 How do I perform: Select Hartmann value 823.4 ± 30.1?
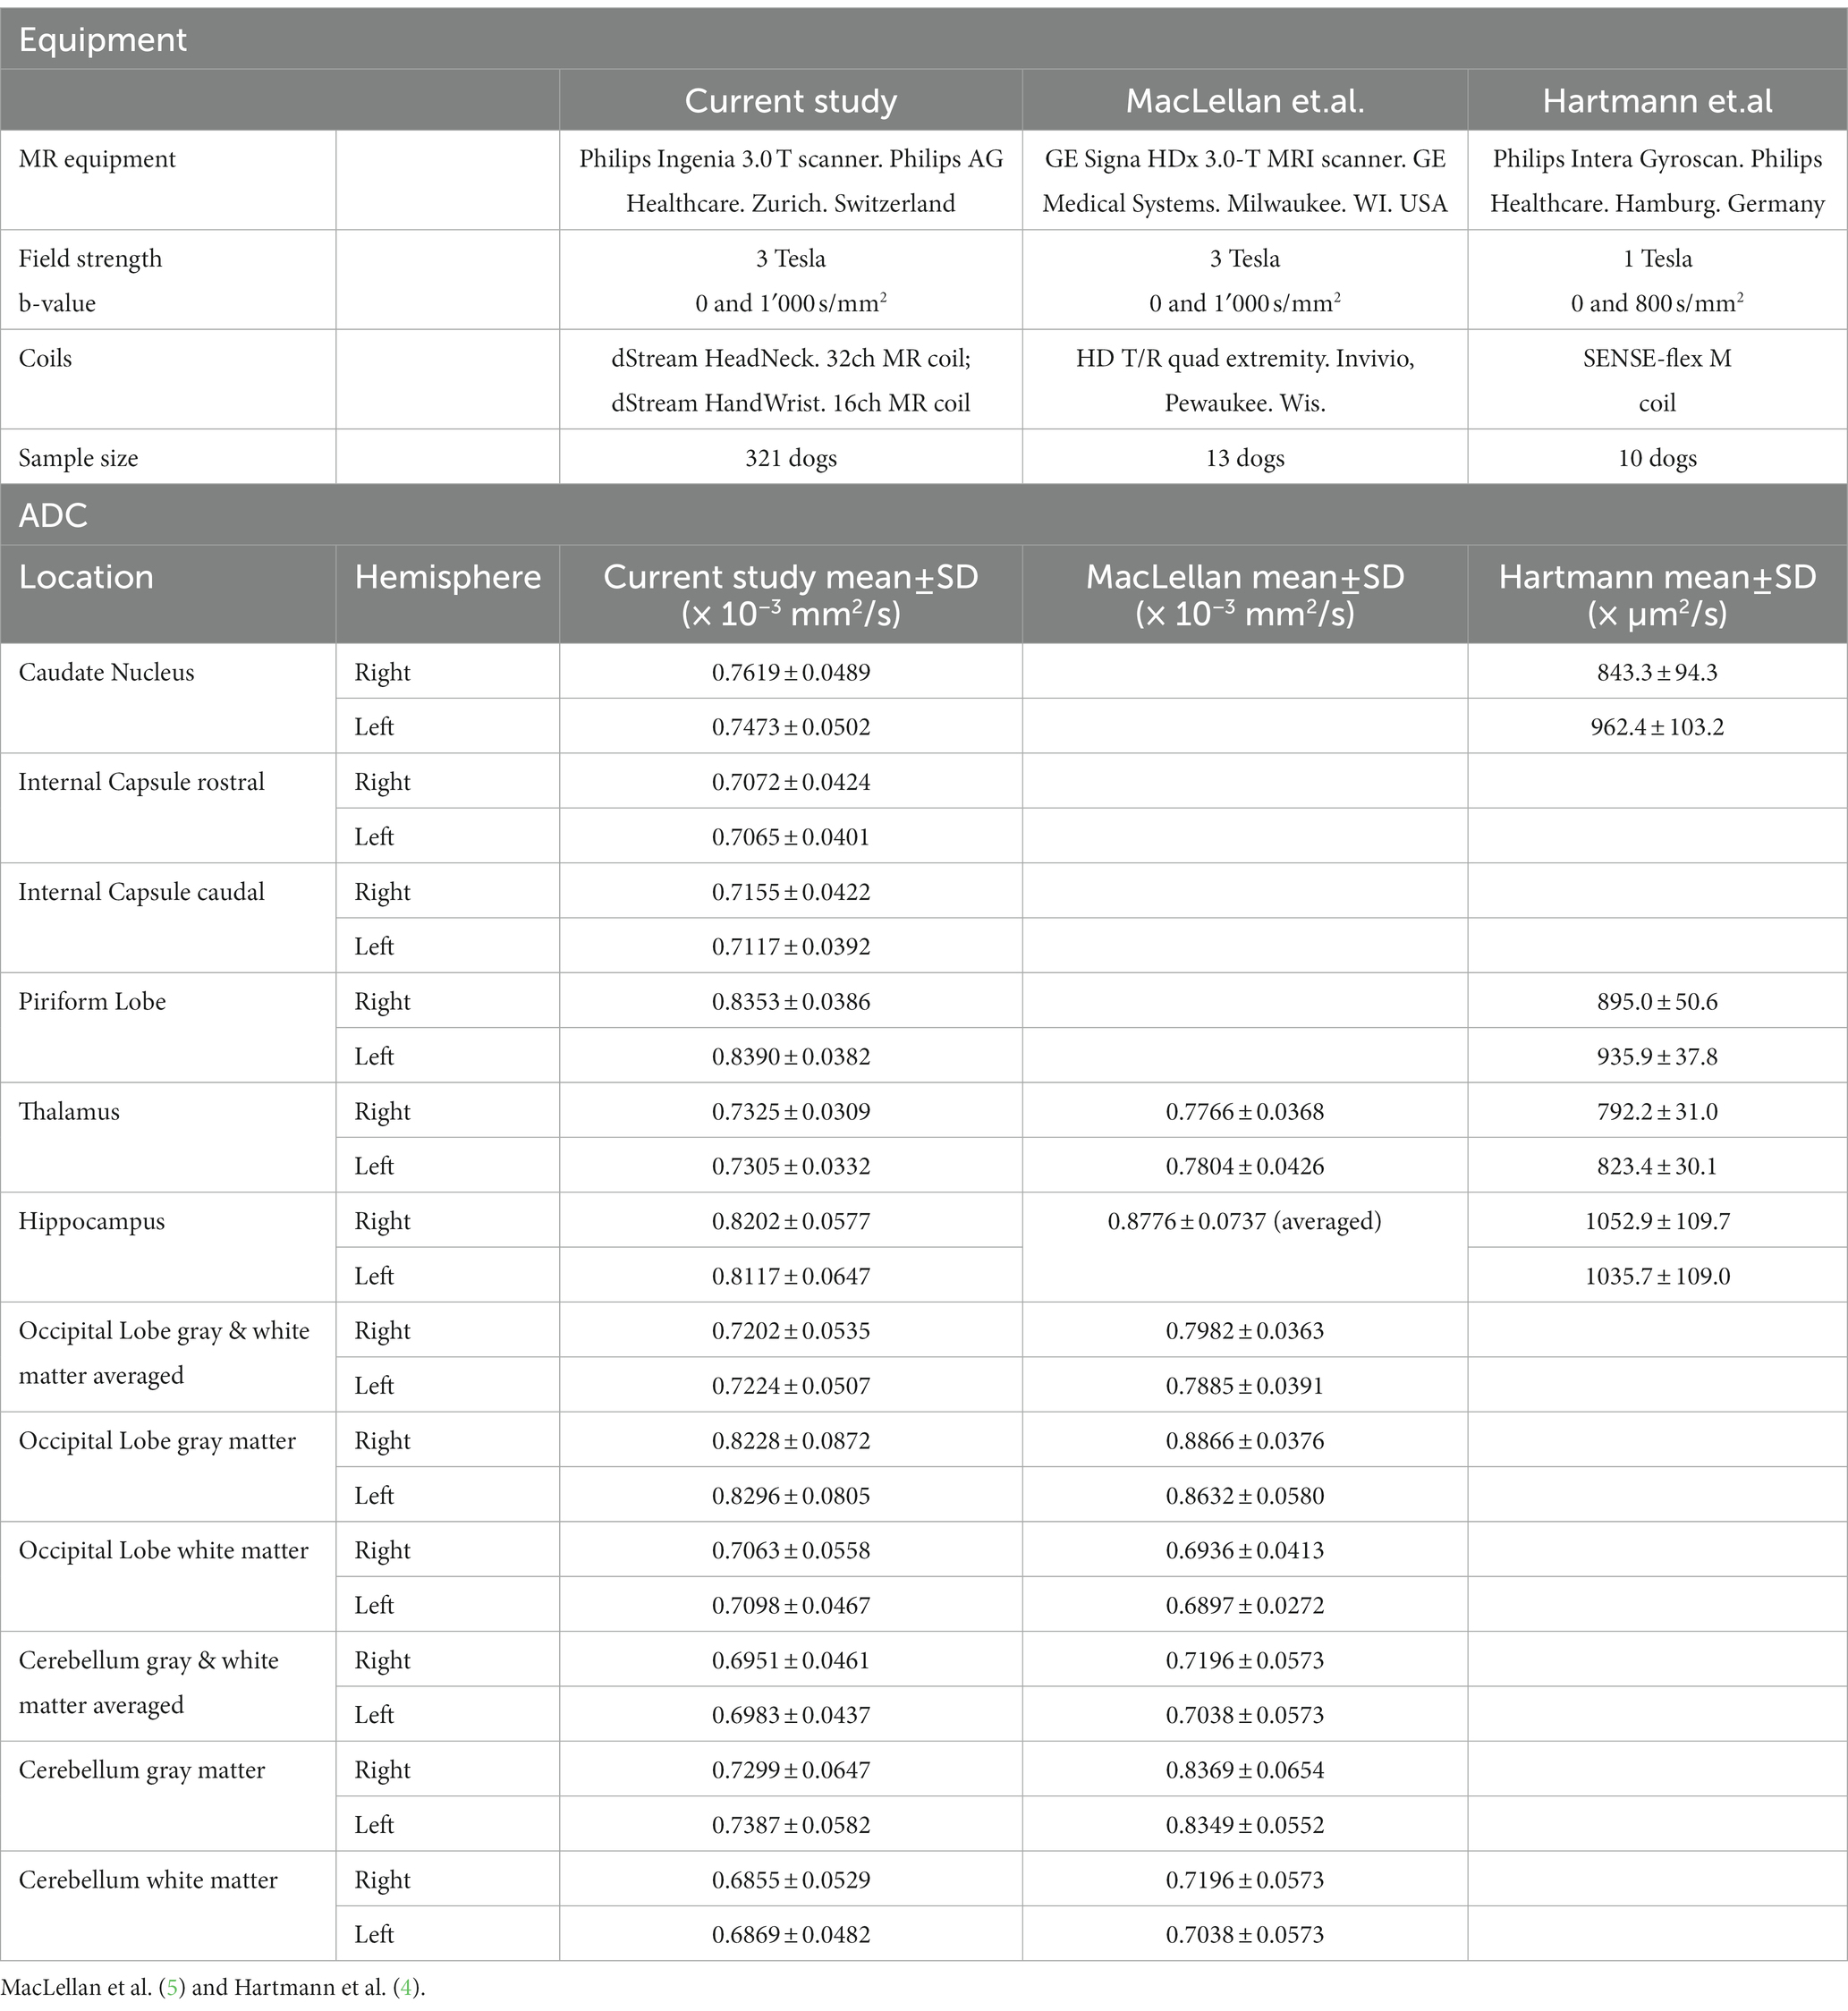tap(1657, 1166)
